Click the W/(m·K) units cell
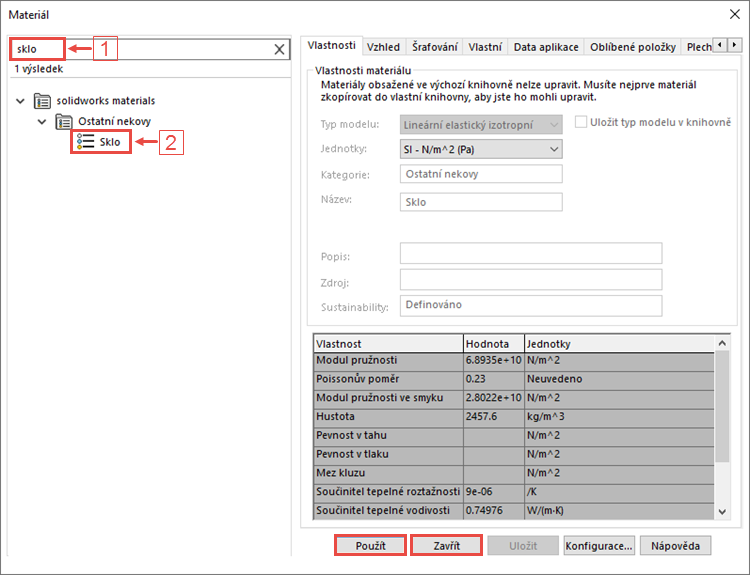Viewport: 750px width, 575px height. (619, 510)
